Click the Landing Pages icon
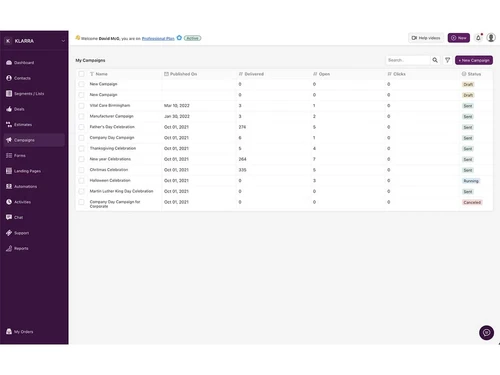The width and height of the screenshot is (500, 375). point(9,171)
